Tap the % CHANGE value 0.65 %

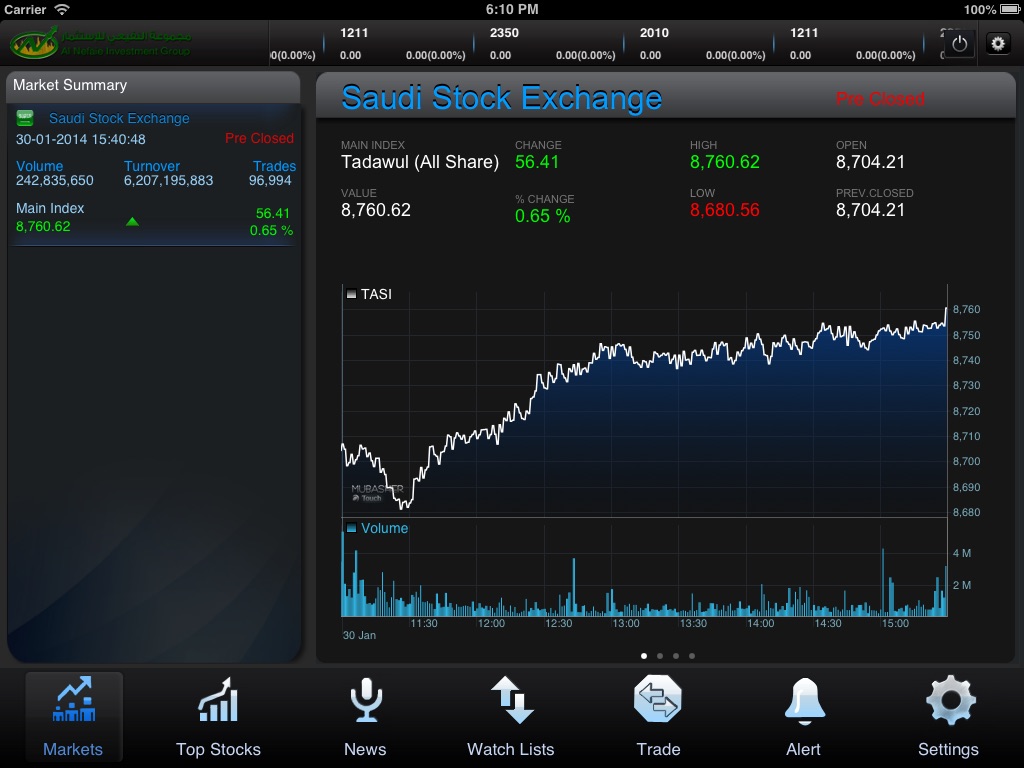(543, 216)
